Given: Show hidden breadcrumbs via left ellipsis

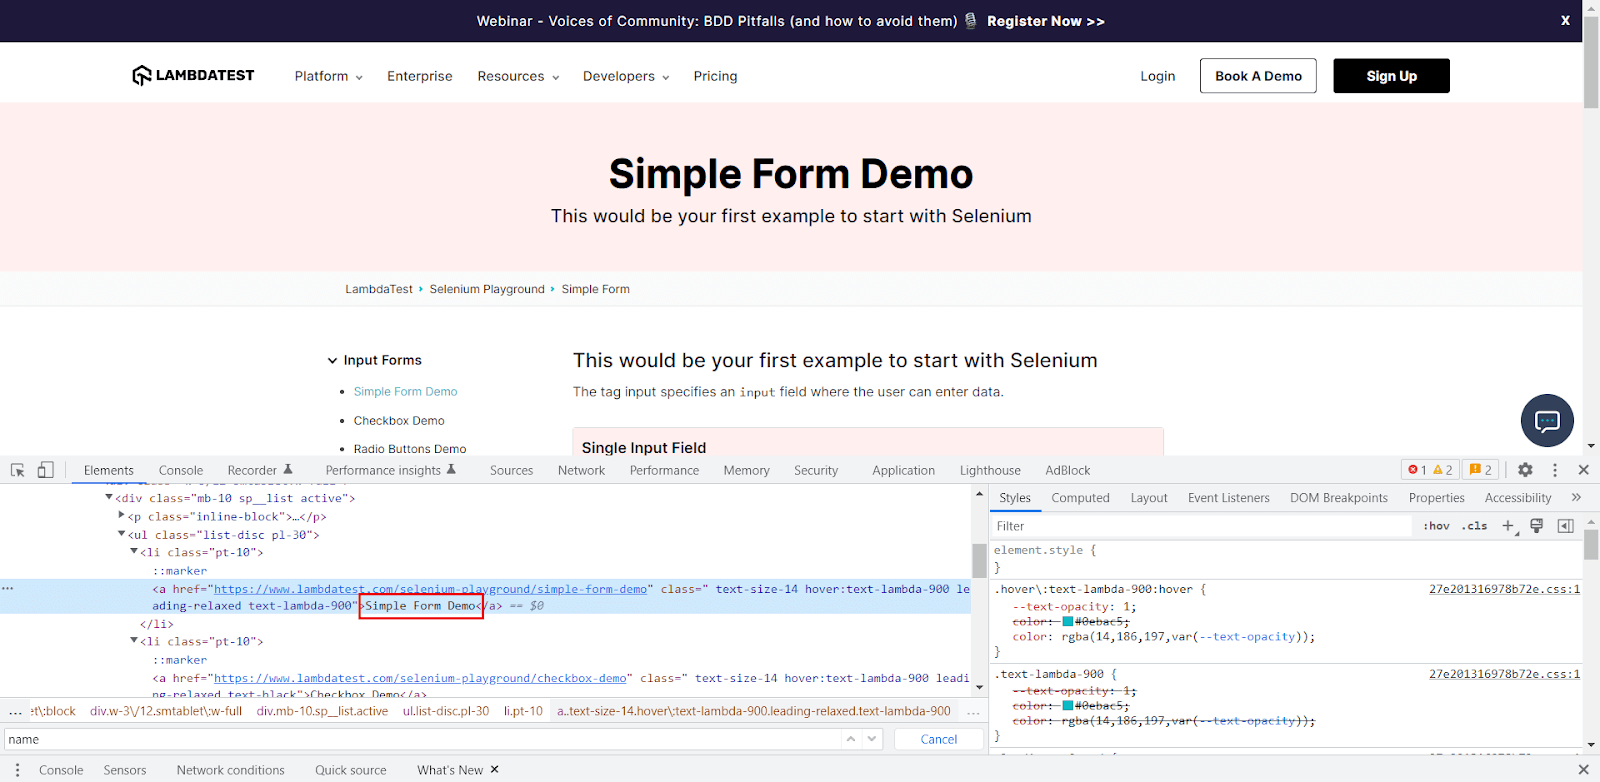Looking at the screenshot, I should [15, 712].
